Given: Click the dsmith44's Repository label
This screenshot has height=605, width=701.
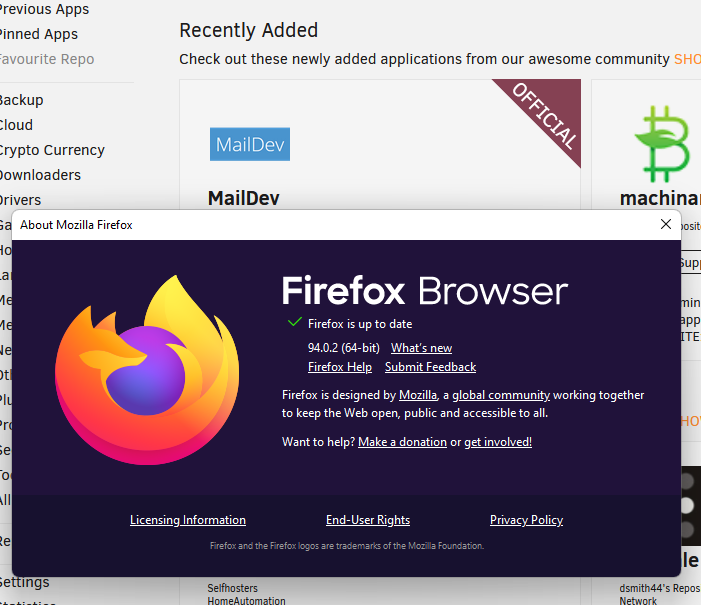Looking at the screenshot, I should pos(660,588).
